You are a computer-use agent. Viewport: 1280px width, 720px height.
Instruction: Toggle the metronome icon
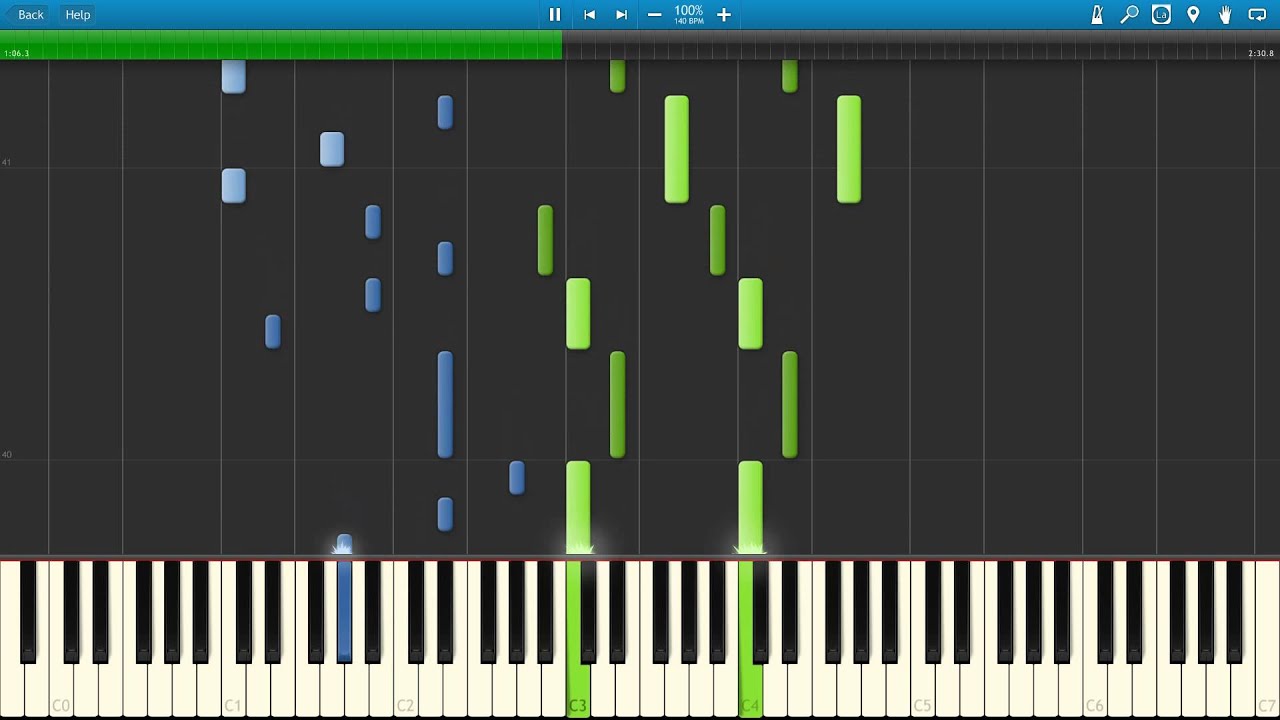[1097, 14]
